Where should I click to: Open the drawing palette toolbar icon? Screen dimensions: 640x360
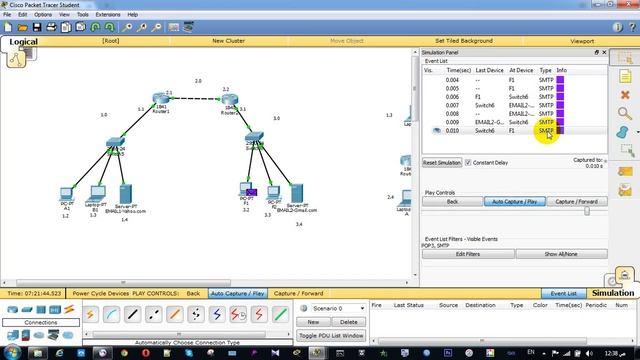pos(173,27)
